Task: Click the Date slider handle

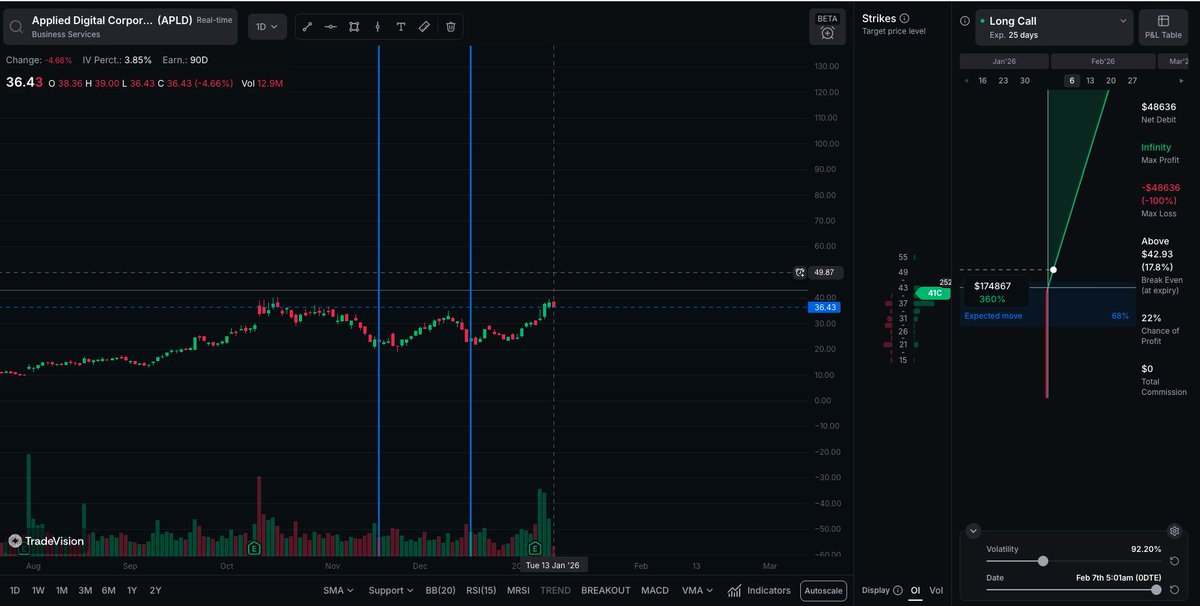Action: pos(1157,589)
